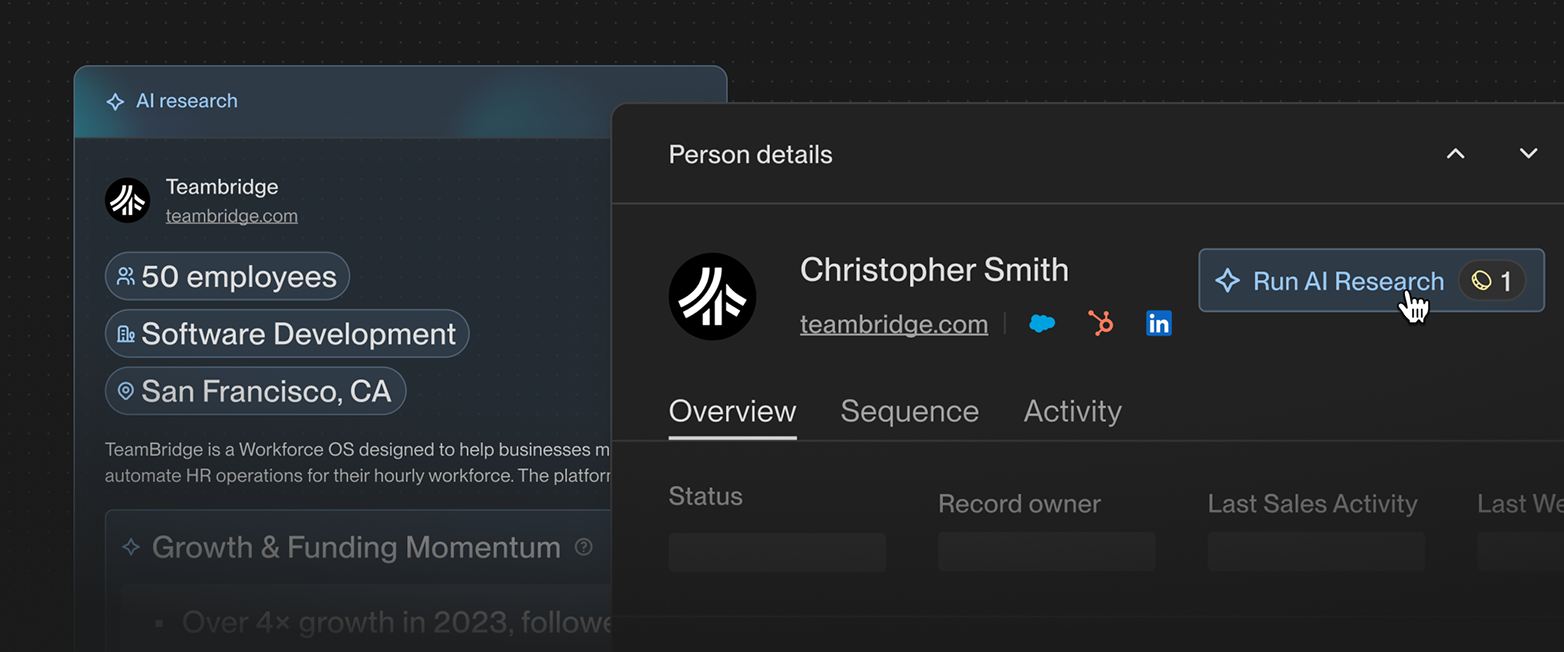
Task: Switch to the Sequence tab
Action: [x=909, y=412]
